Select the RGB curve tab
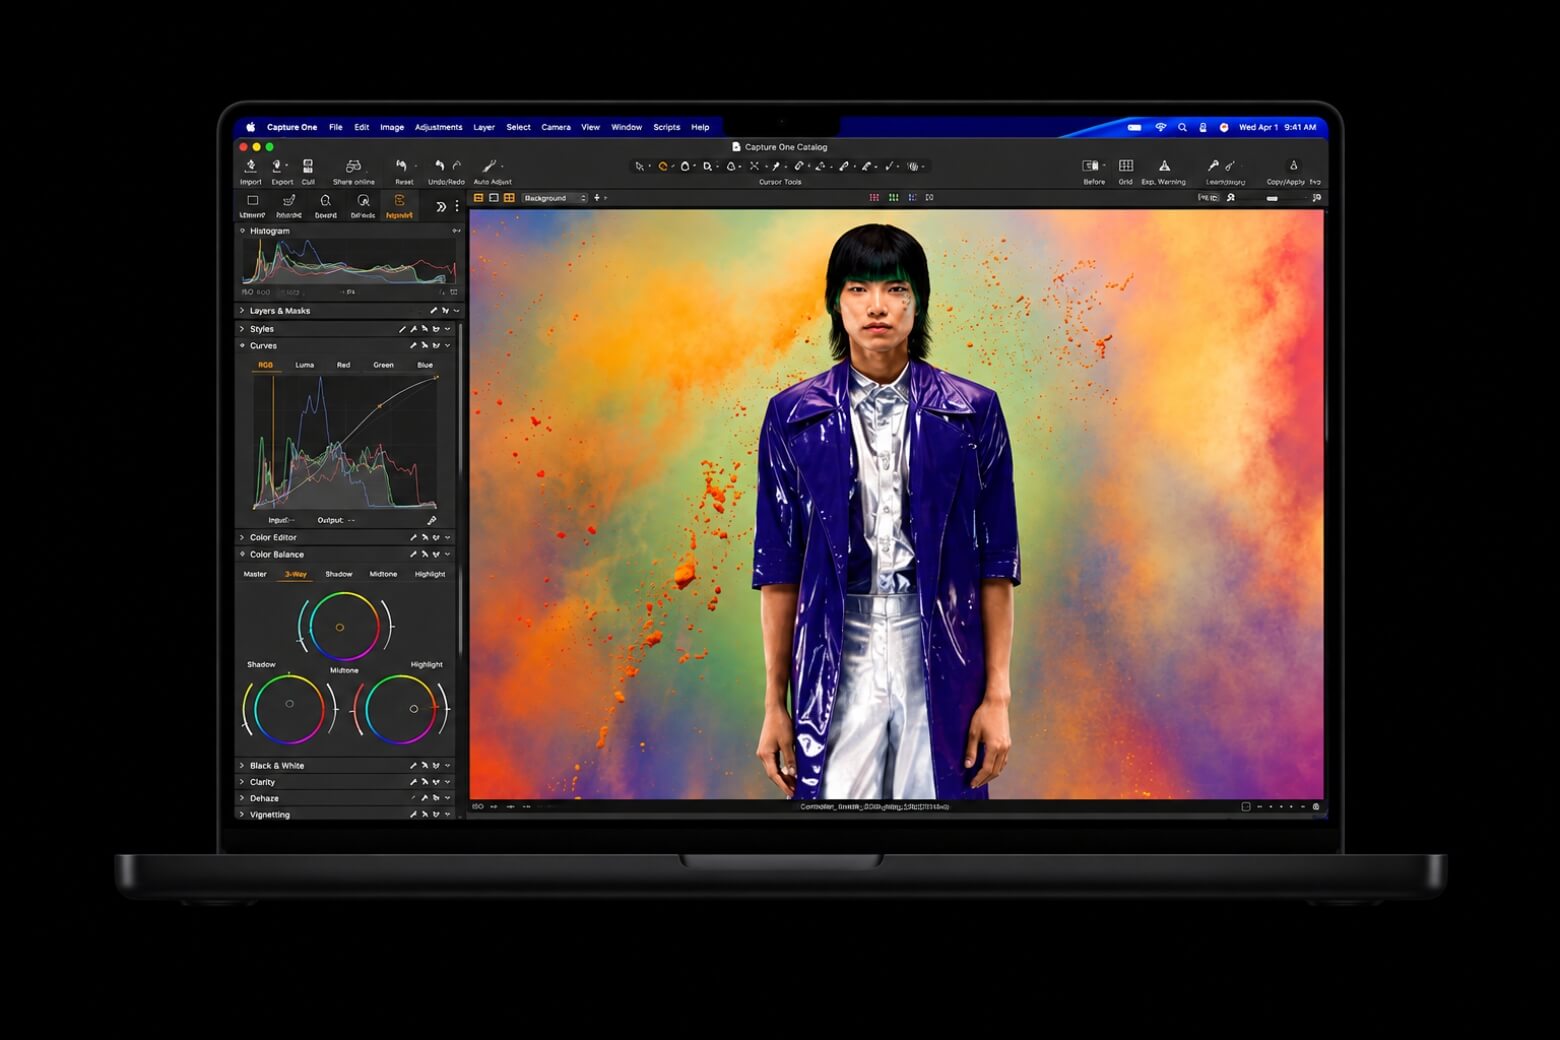 [x=265, y=365]
